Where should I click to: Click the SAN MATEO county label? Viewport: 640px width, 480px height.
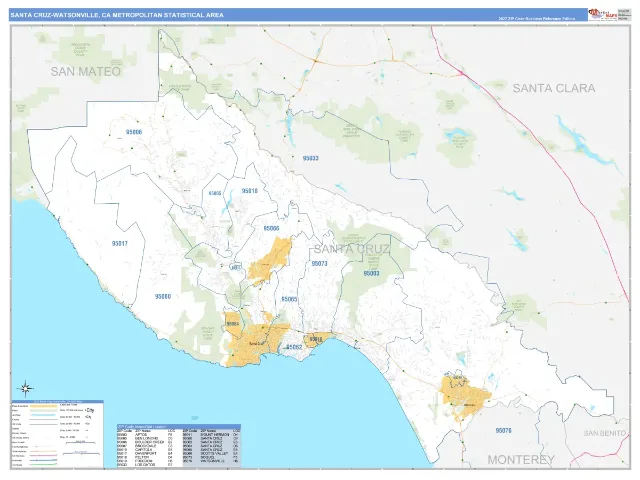(x=86, y=71)
